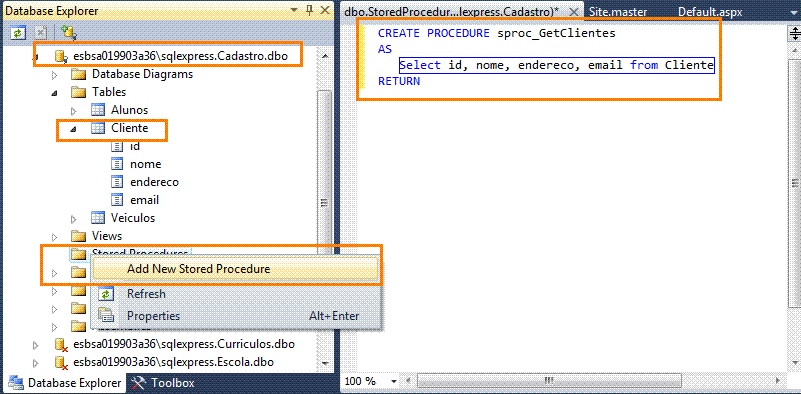The width and height of the screenshot is (801, 394).
Task: Click the Views folder icon
Action: (78, 236)
